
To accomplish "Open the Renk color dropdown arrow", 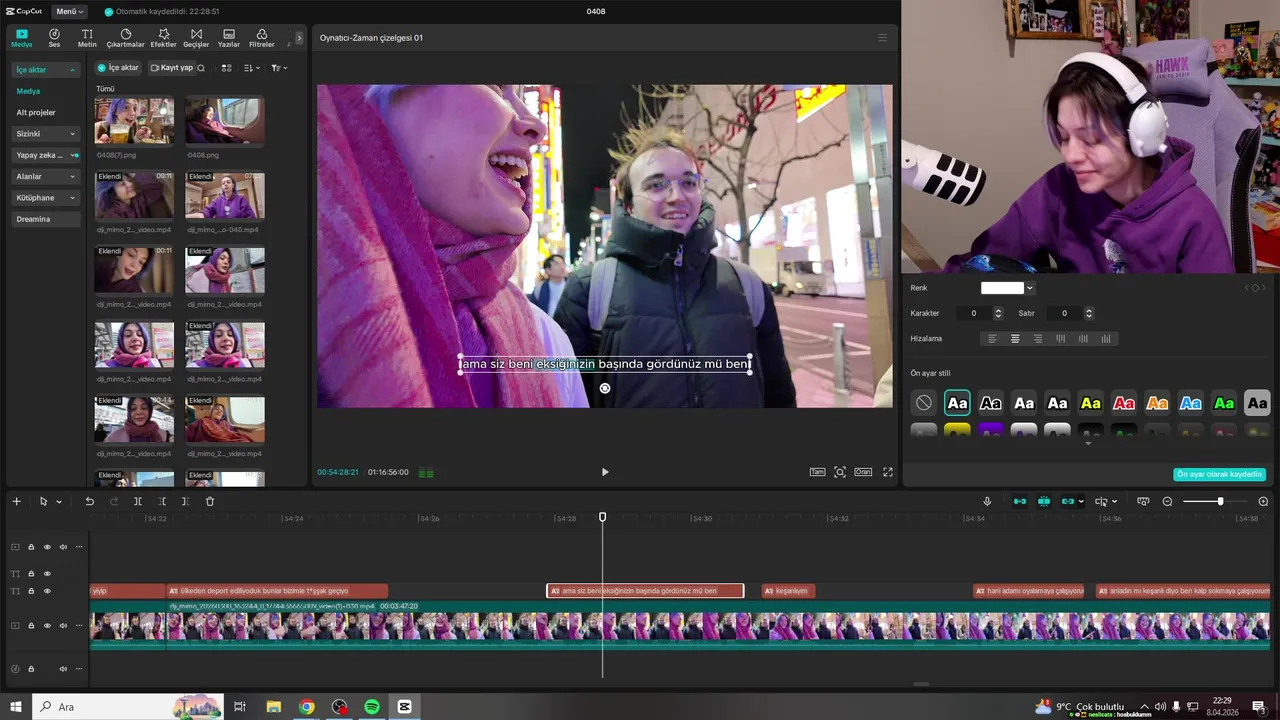I will (x=1030, y=288).
